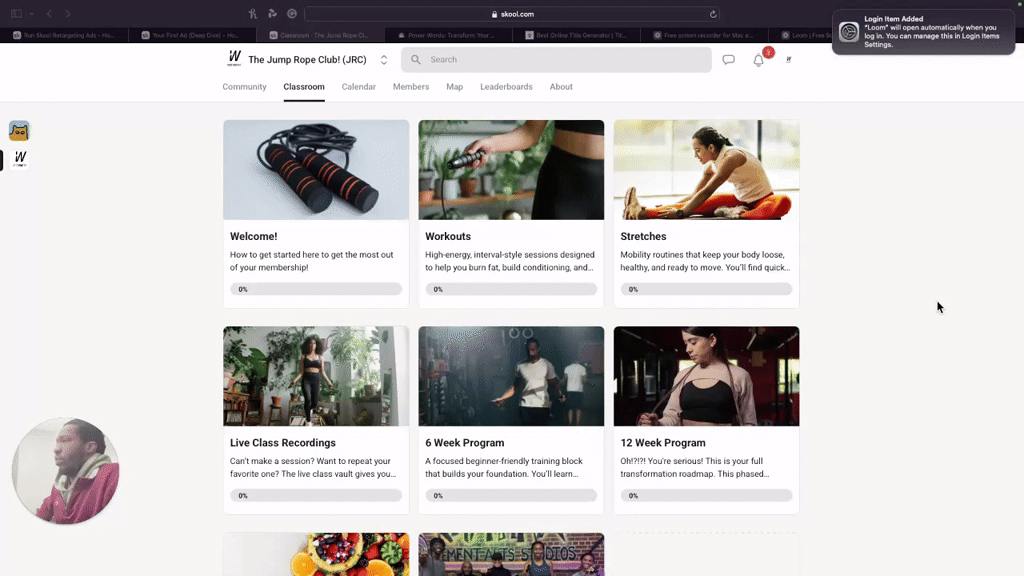The width and height of the screenshot is (1024, 576).
Task: Click the Stretches progress bar
Action: tap(707, 289)
